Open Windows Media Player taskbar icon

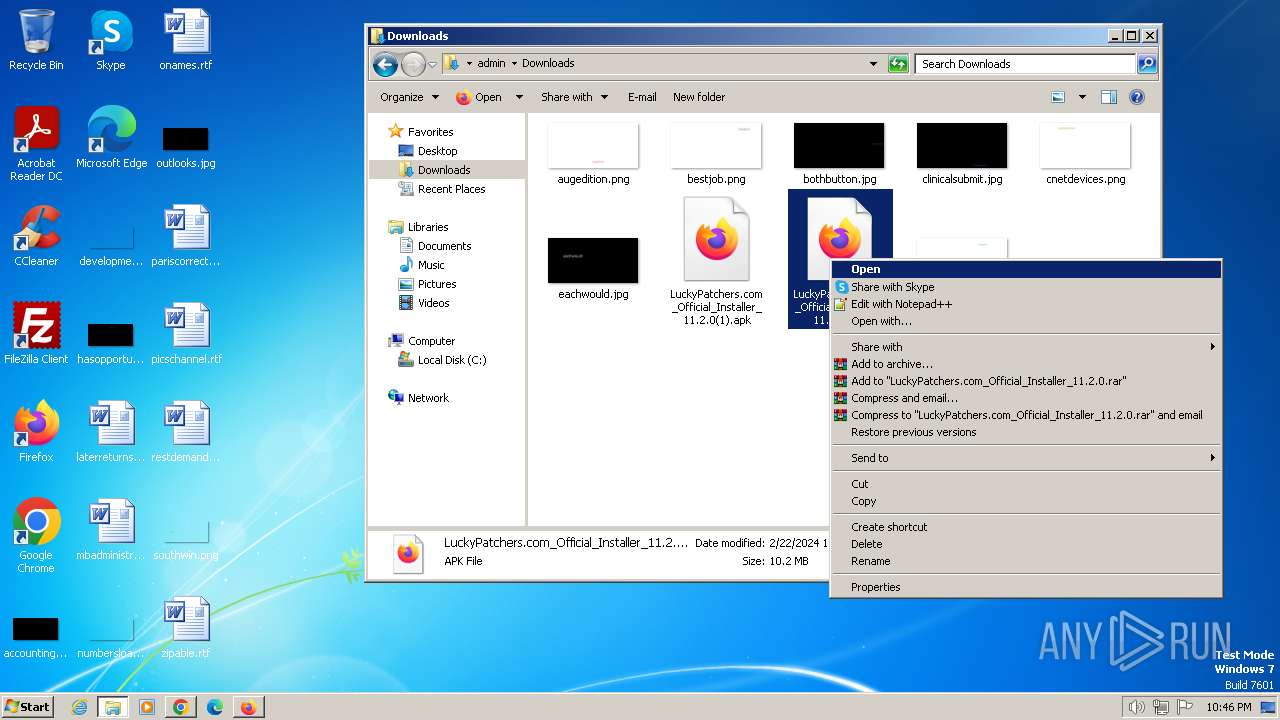(147, 707)
